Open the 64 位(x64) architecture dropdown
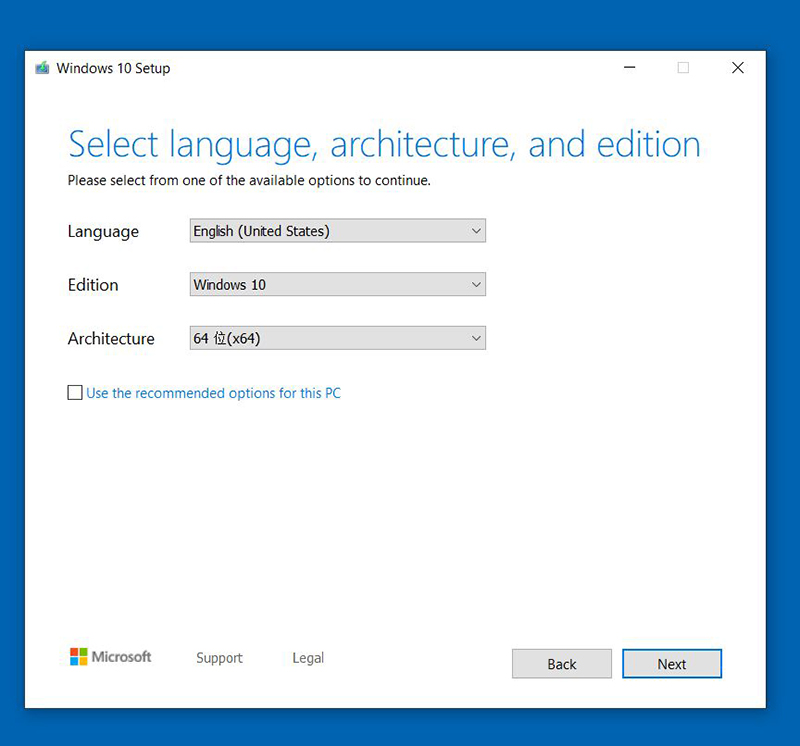 (337, 339)
